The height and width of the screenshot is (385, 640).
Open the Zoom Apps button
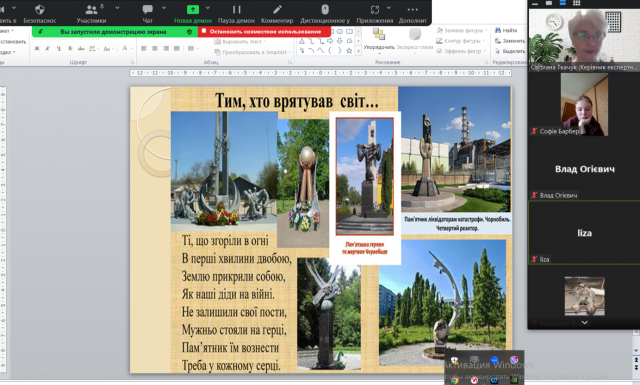pyautogui.click(x=375, y=14)
